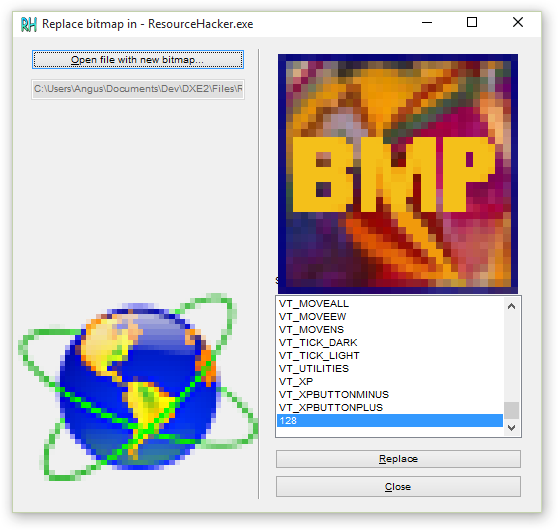Select the VT_TICK_DARK bitmap
This screenshot has width=558, height=530.
coord(390,342)
